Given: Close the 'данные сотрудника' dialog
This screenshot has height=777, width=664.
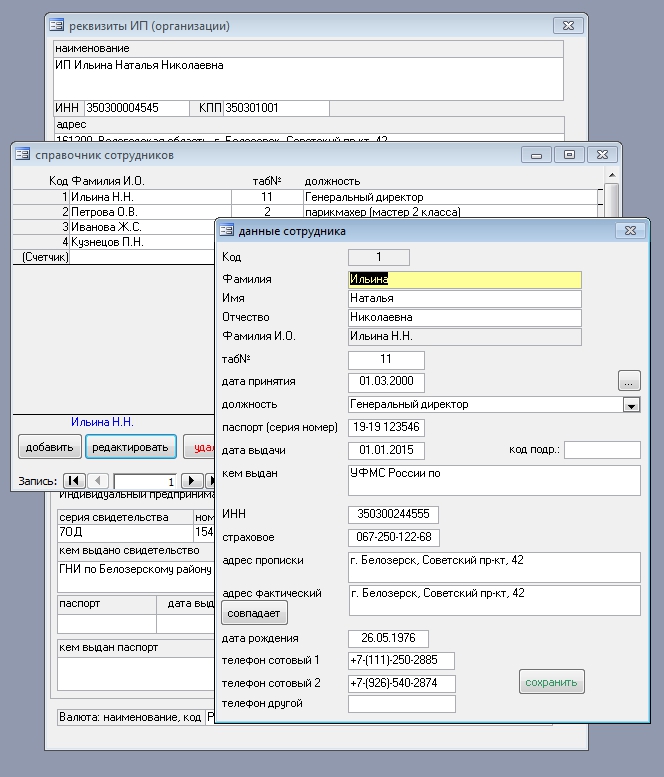Looking at the screenshot, I should coord(629,231).
